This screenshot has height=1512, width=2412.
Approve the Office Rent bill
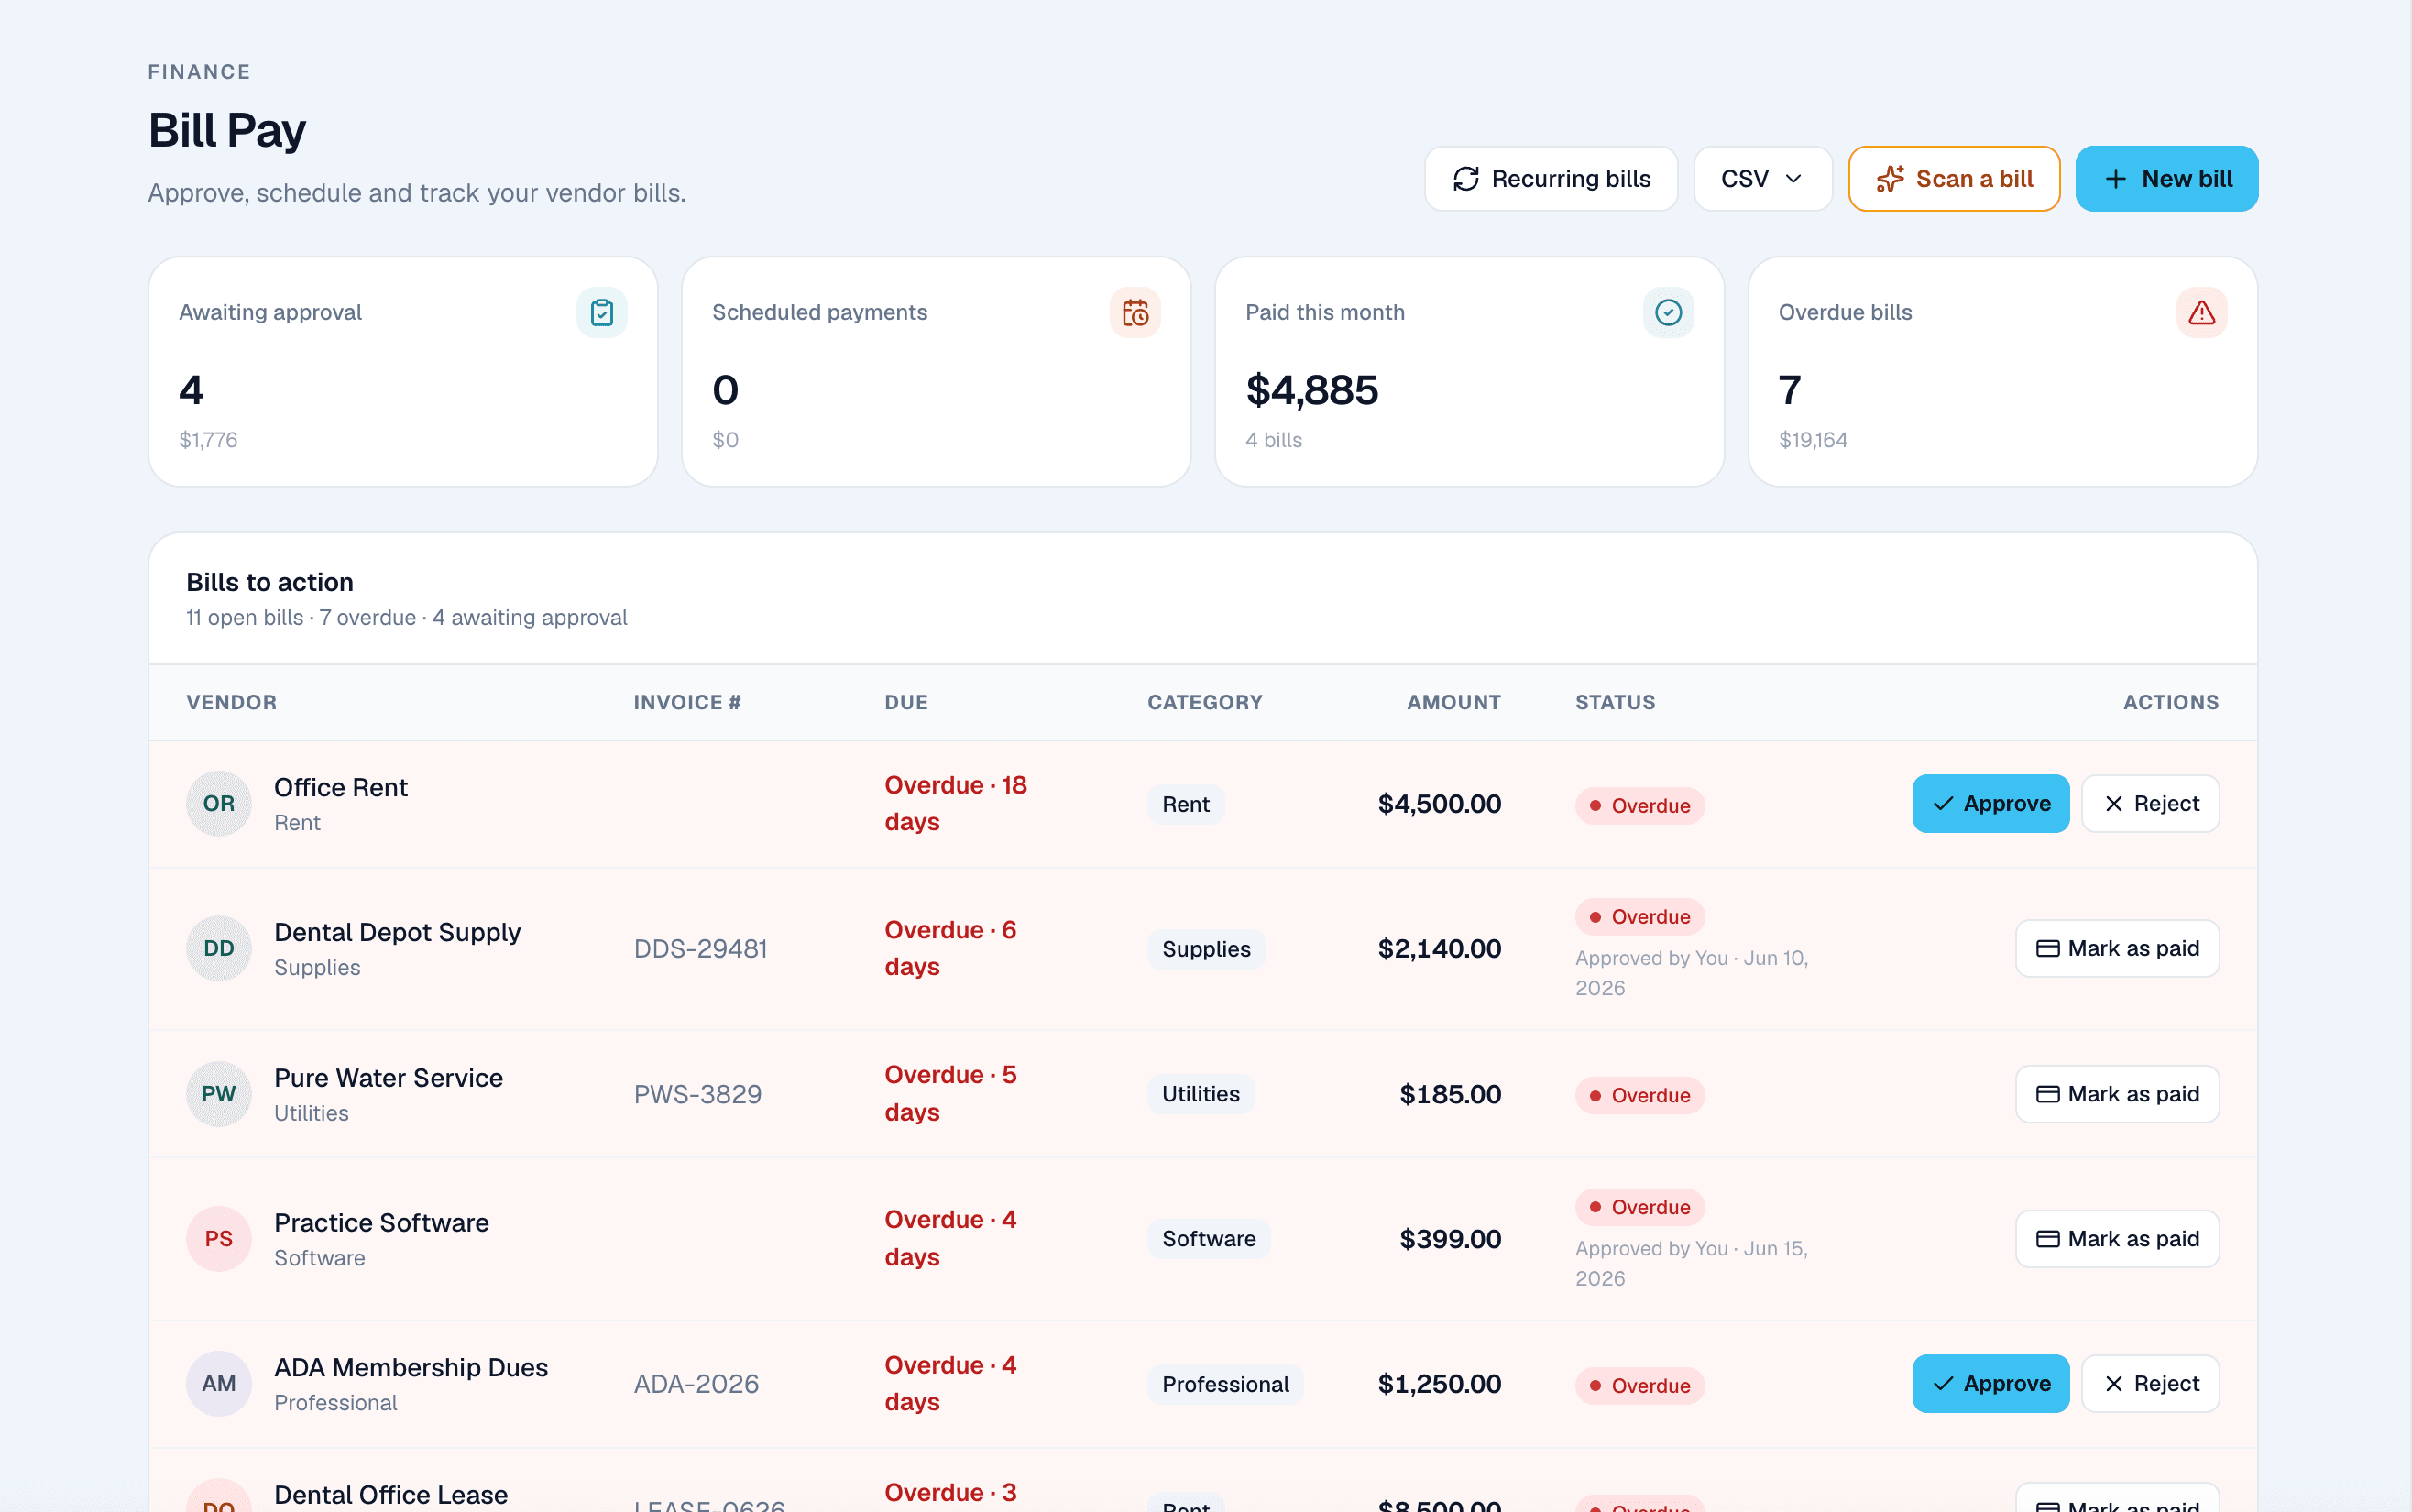1990,804
